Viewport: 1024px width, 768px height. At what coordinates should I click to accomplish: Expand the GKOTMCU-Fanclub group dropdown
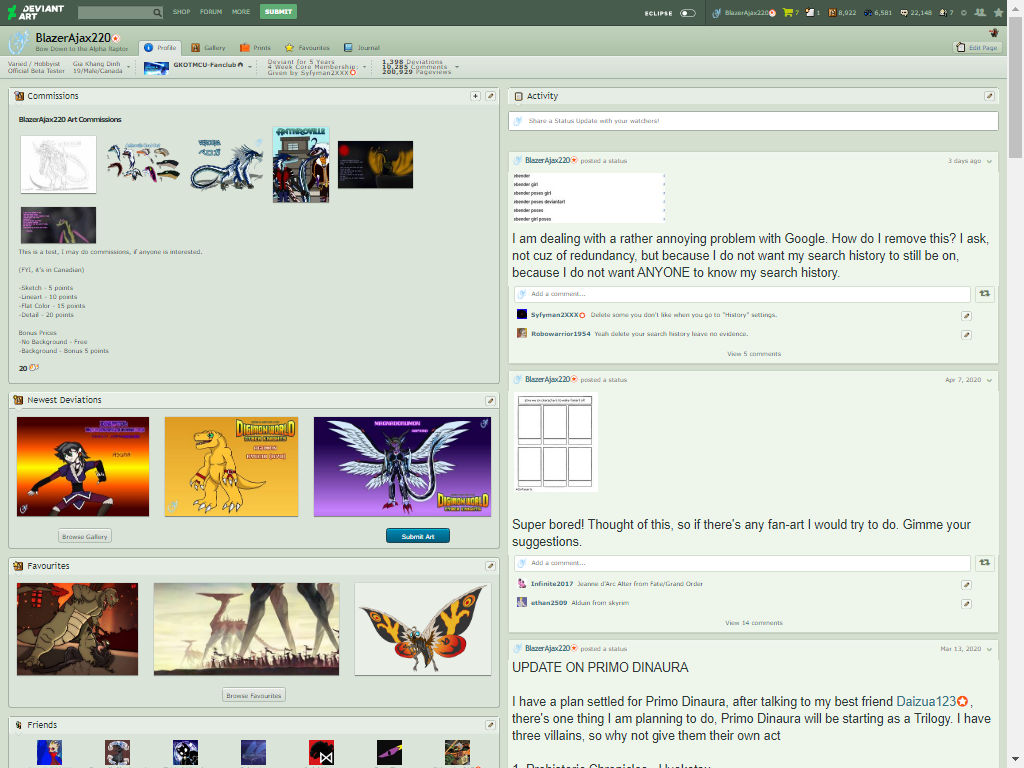[x=249, y=66]
